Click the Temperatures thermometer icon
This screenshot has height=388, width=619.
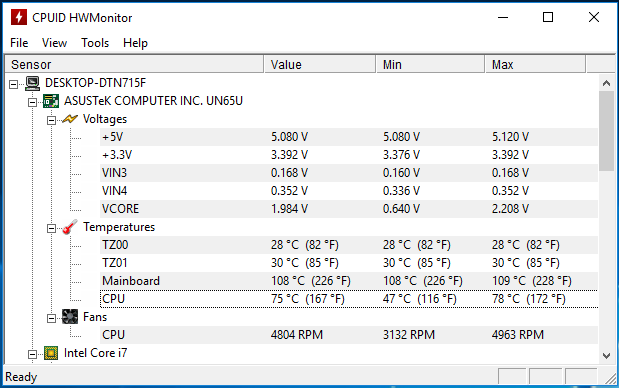(70, 227)
